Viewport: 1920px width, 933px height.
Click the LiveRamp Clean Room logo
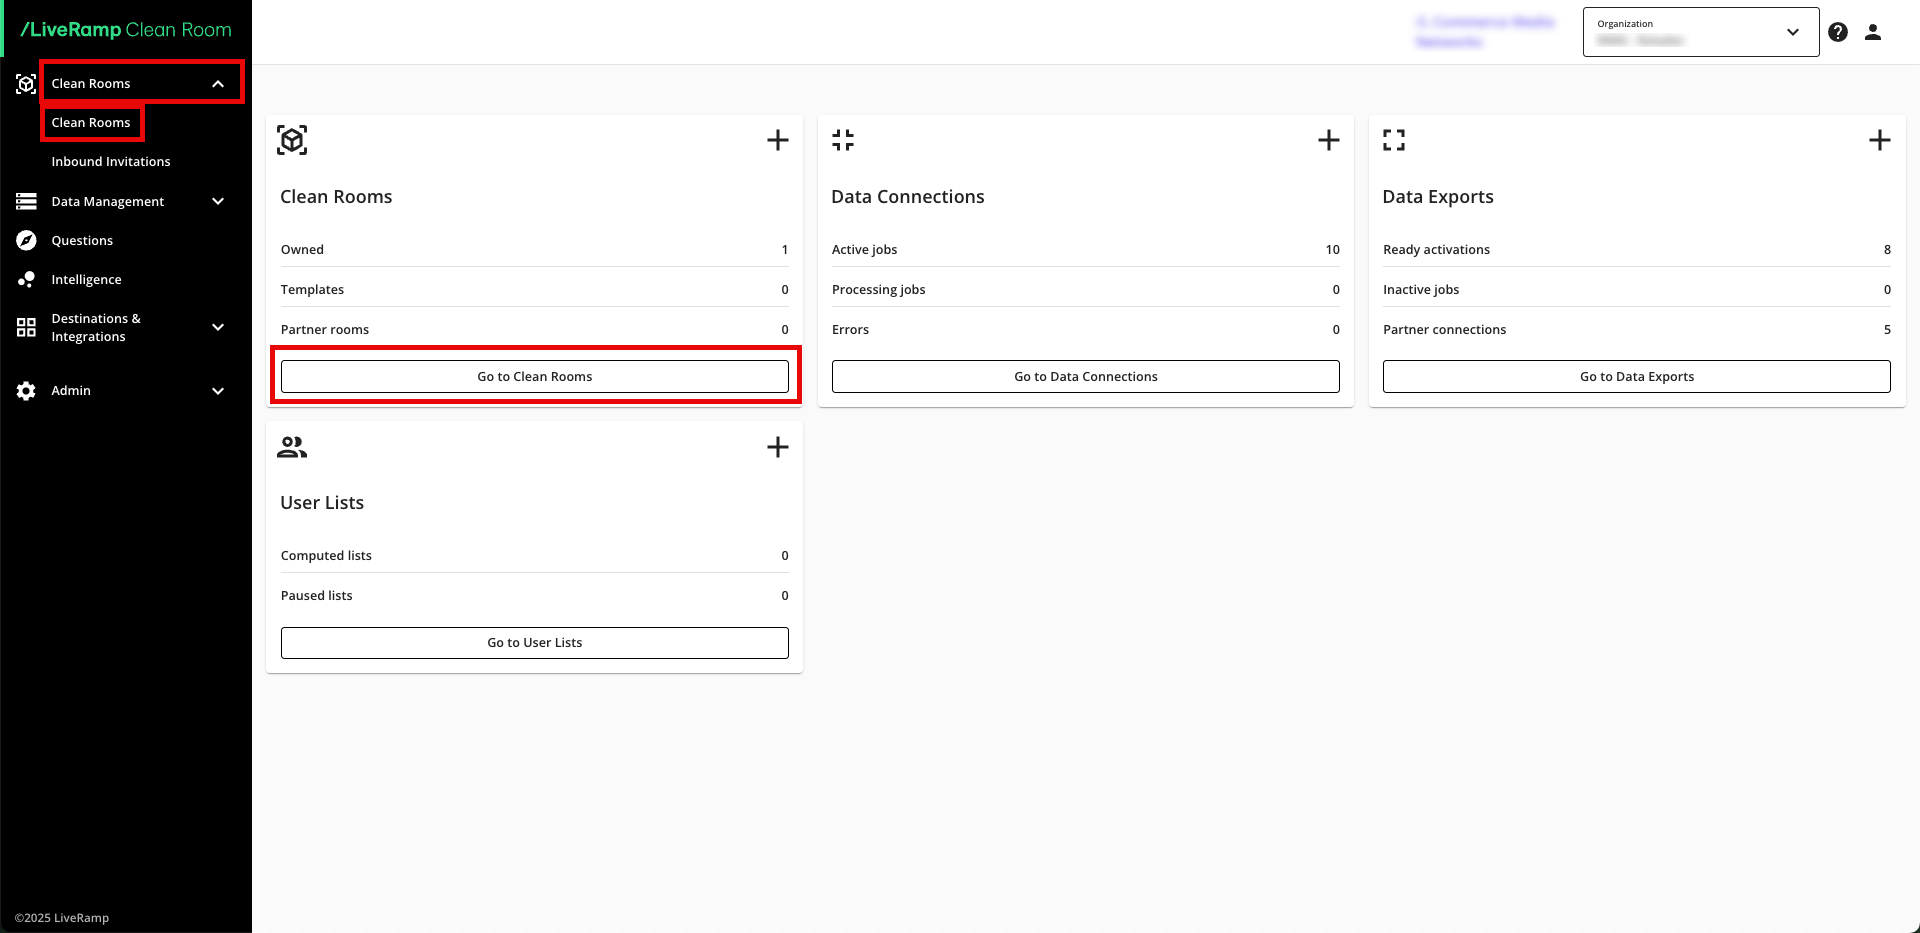126,30
